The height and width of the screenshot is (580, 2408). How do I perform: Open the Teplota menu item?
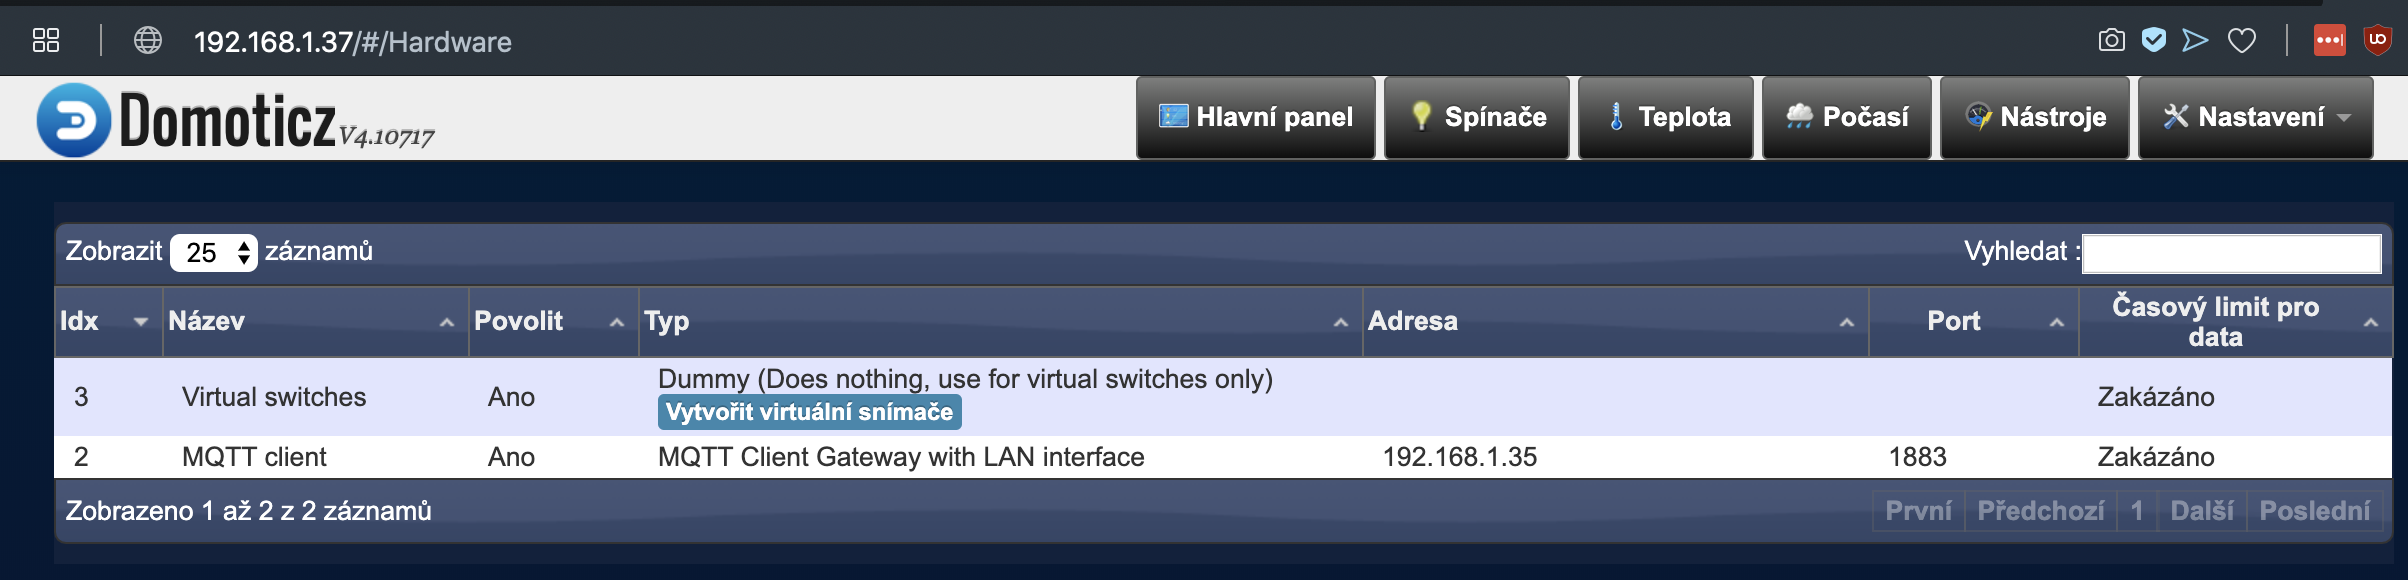[x=1666, y=118]
